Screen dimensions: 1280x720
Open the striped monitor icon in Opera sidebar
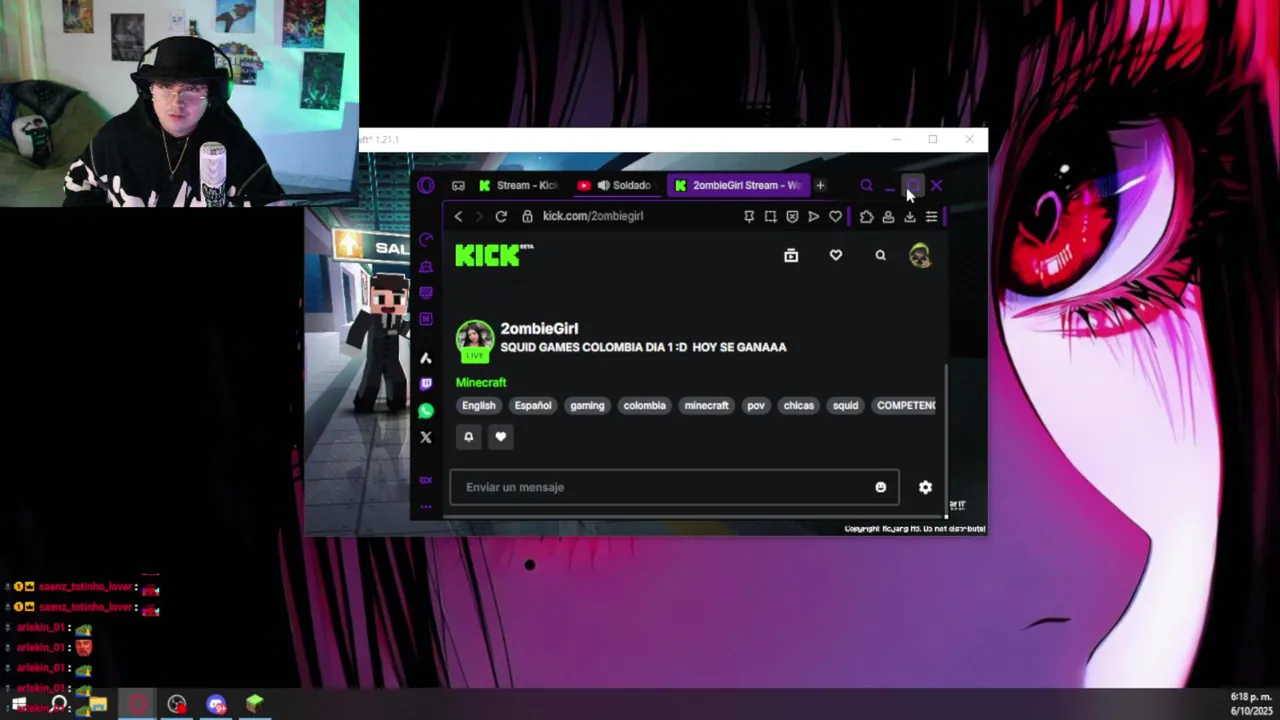(x=426, y=292)
